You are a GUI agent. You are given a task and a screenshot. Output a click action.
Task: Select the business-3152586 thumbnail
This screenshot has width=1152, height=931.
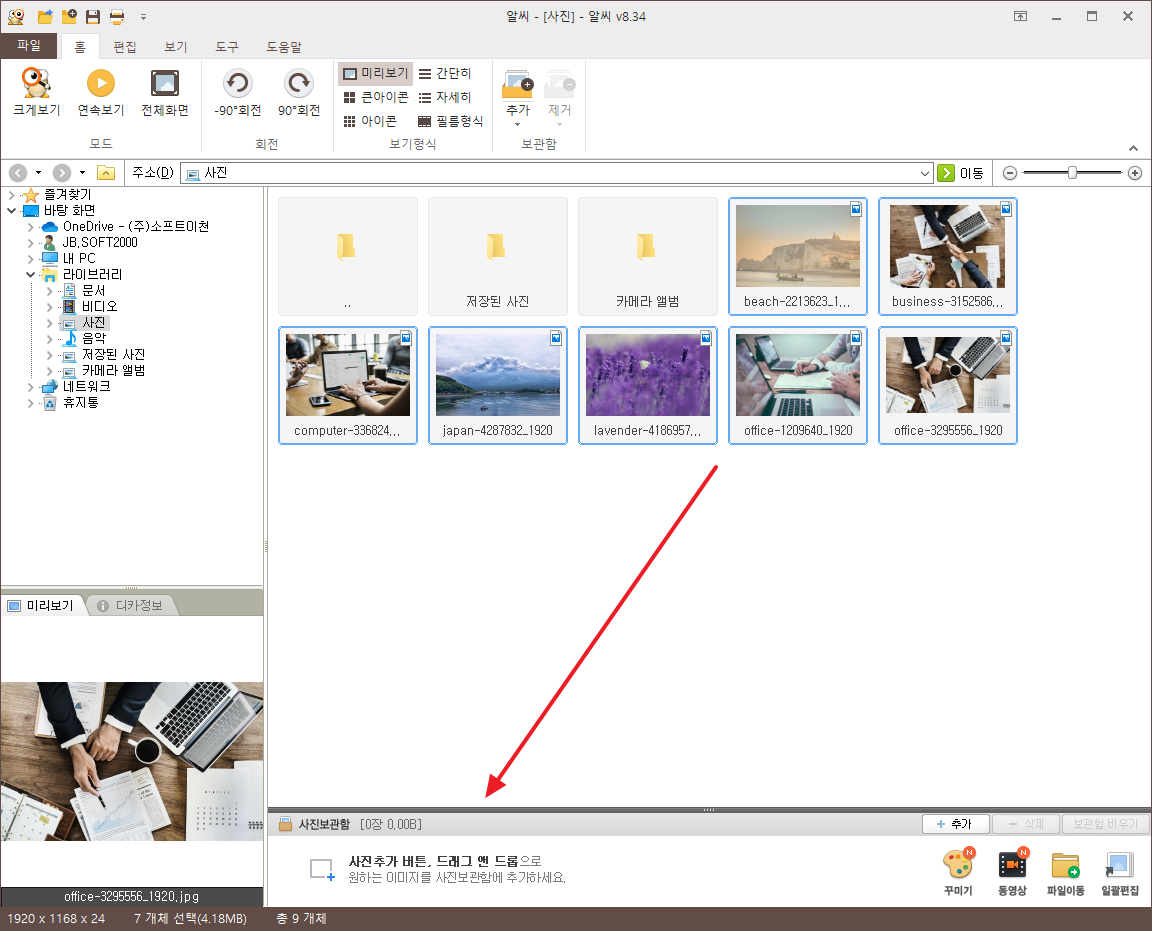coord(948,256)
